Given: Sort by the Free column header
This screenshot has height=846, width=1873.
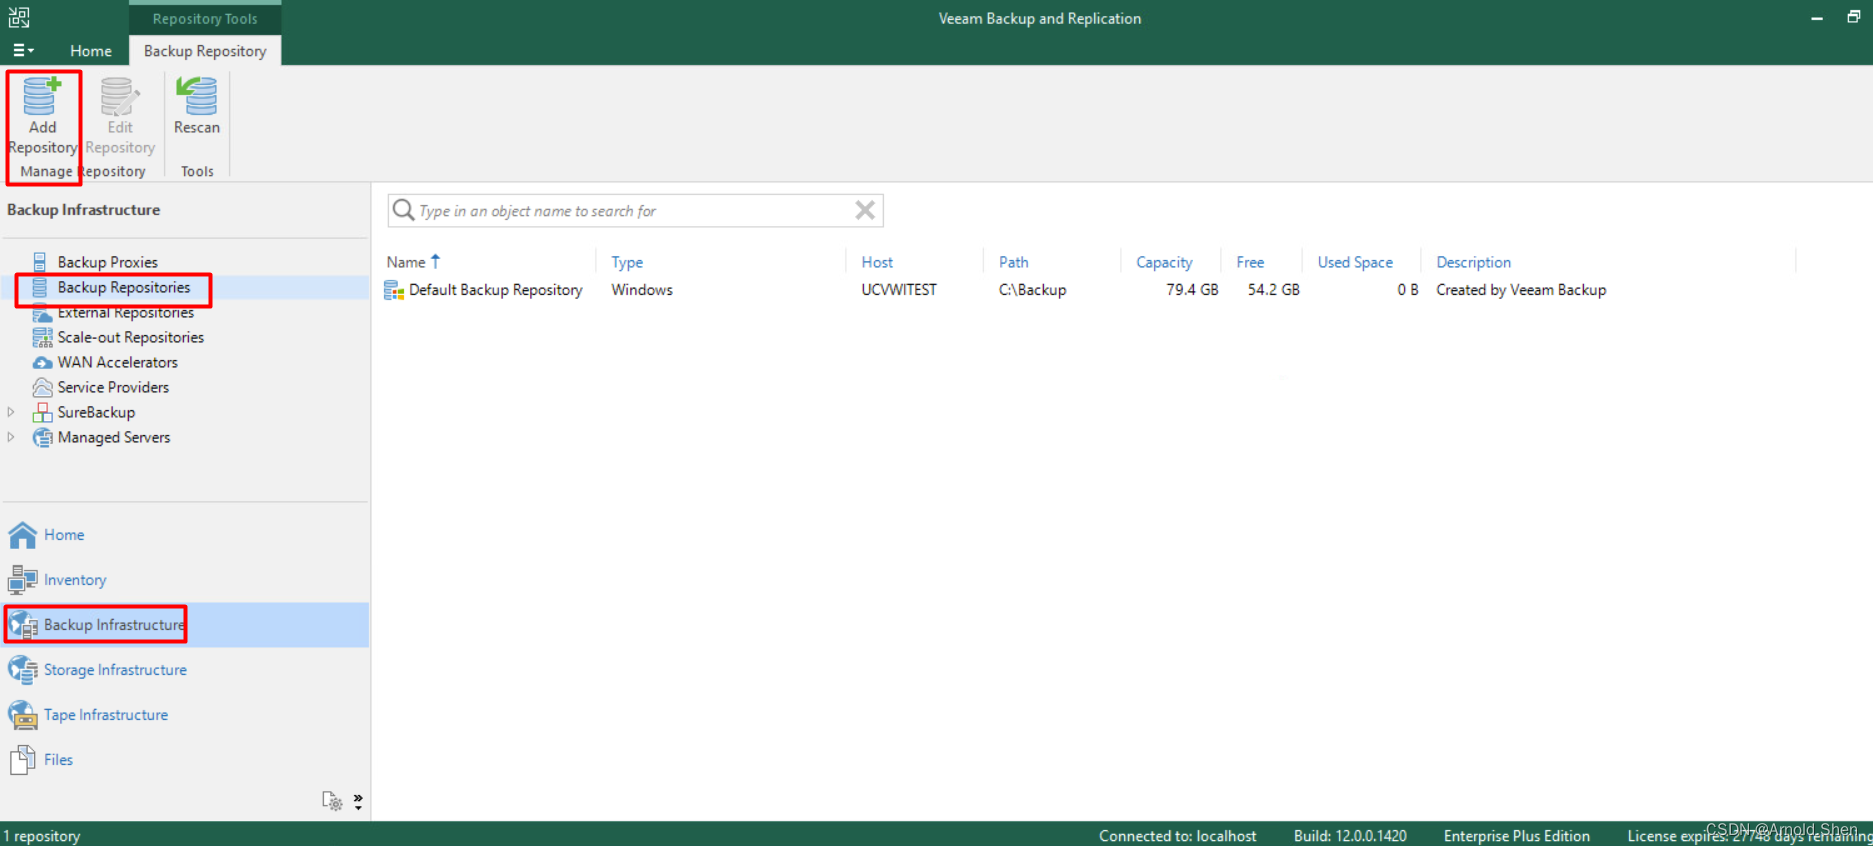Looking at the screenshot, I should click(1250, 262).
